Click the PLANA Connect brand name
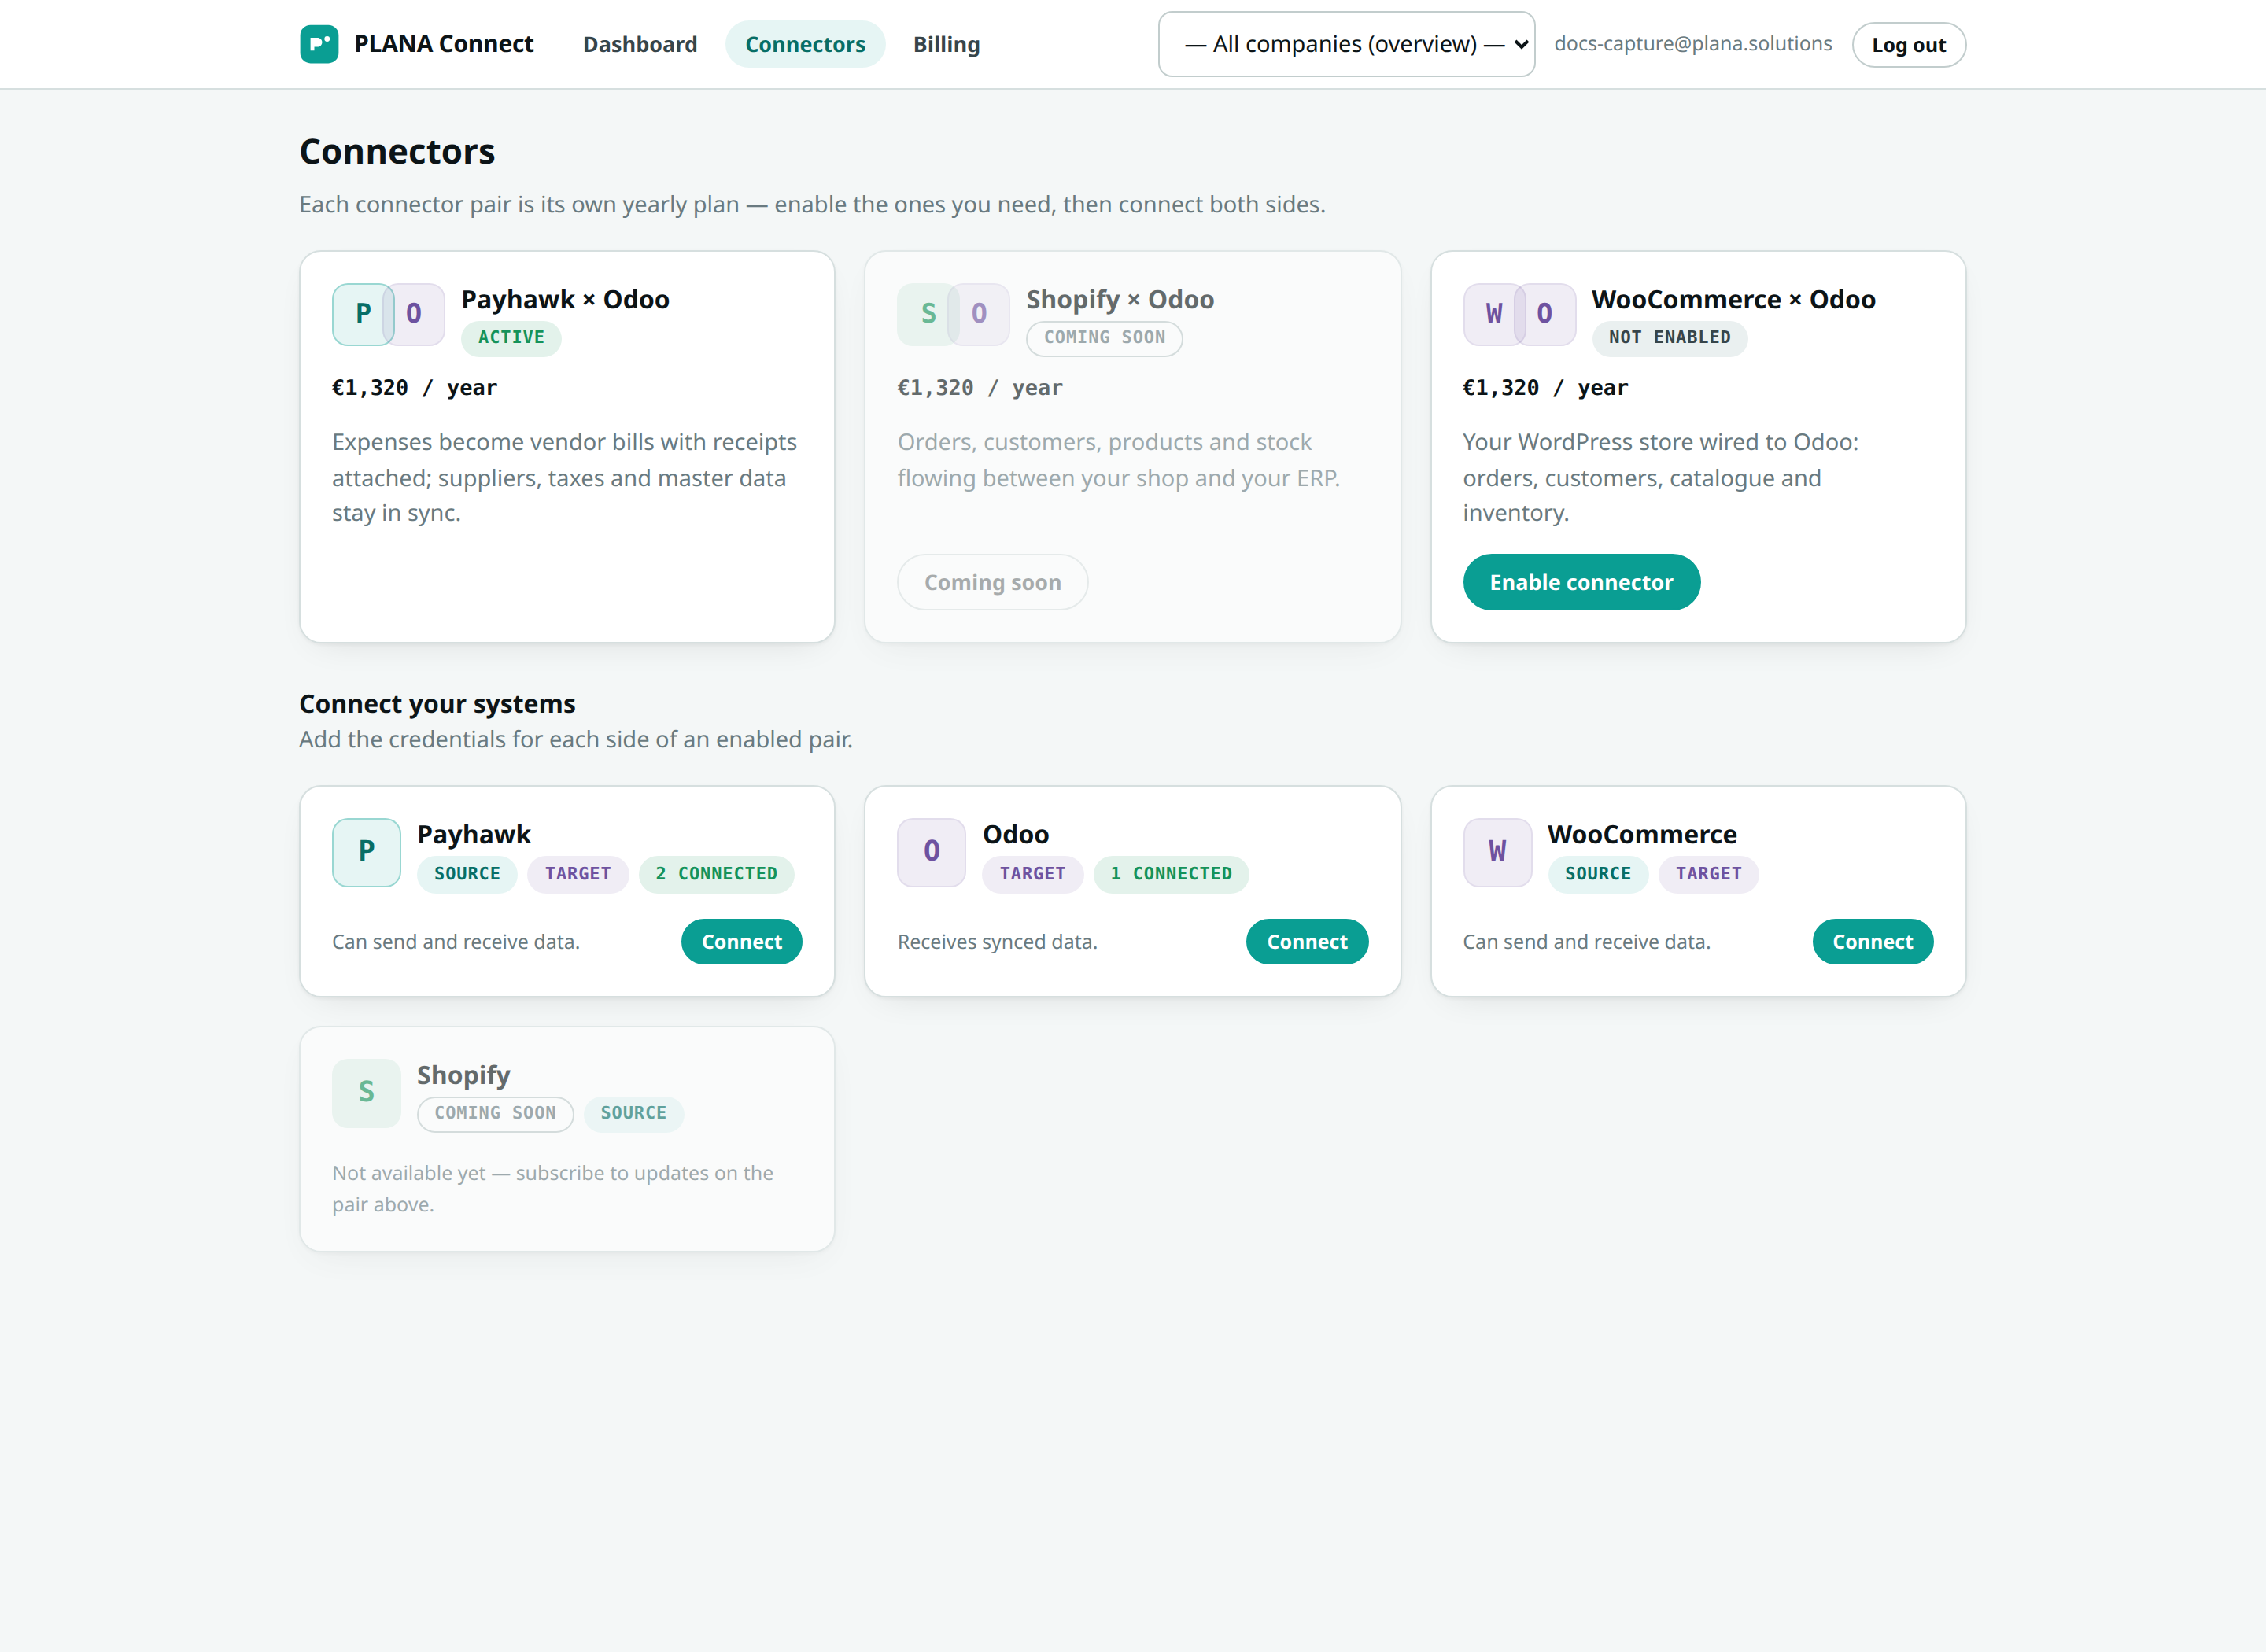The width and height of the screenshot is (2266, 1652). [x=444, y=44]
